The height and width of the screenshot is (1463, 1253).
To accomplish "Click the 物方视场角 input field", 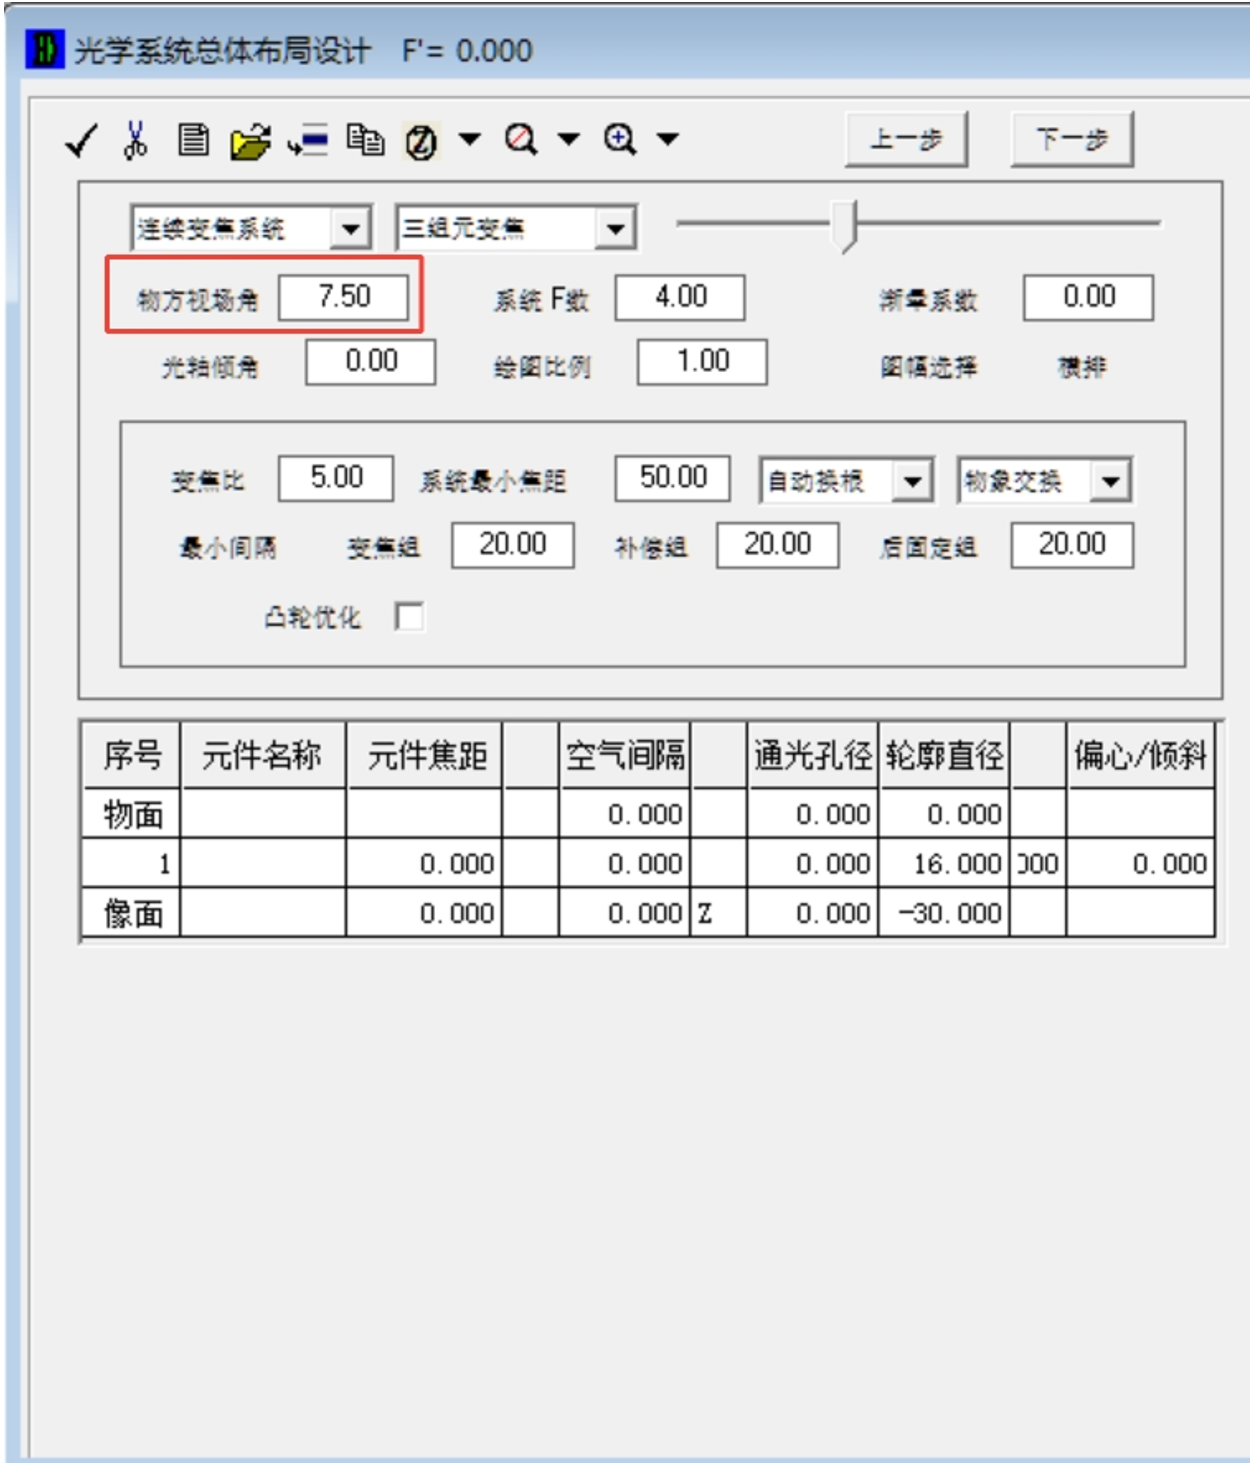I will 343,297.
